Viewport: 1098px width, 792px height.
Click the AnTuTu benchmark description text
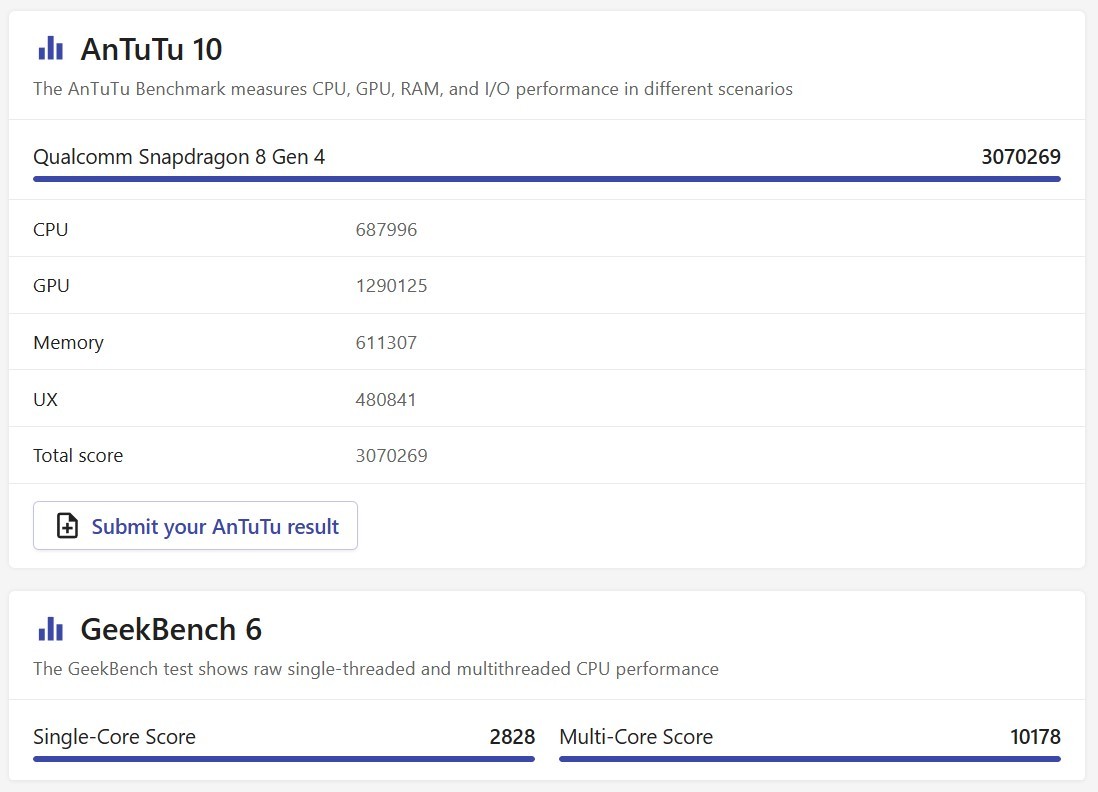click(x=412, y=89)
